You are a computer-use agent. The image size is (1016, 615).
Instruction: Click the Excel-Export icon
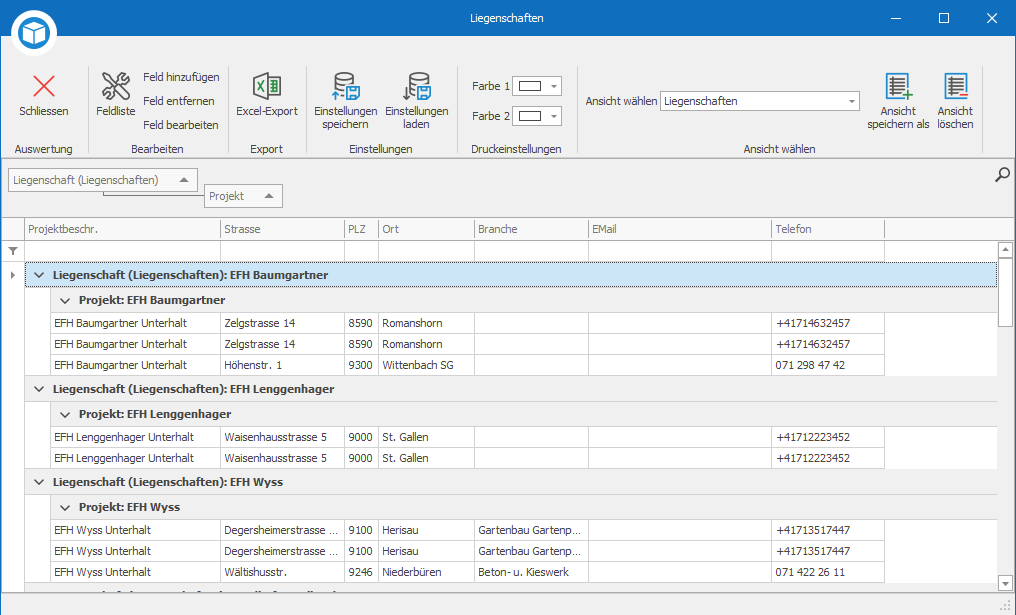coord(266,86)
